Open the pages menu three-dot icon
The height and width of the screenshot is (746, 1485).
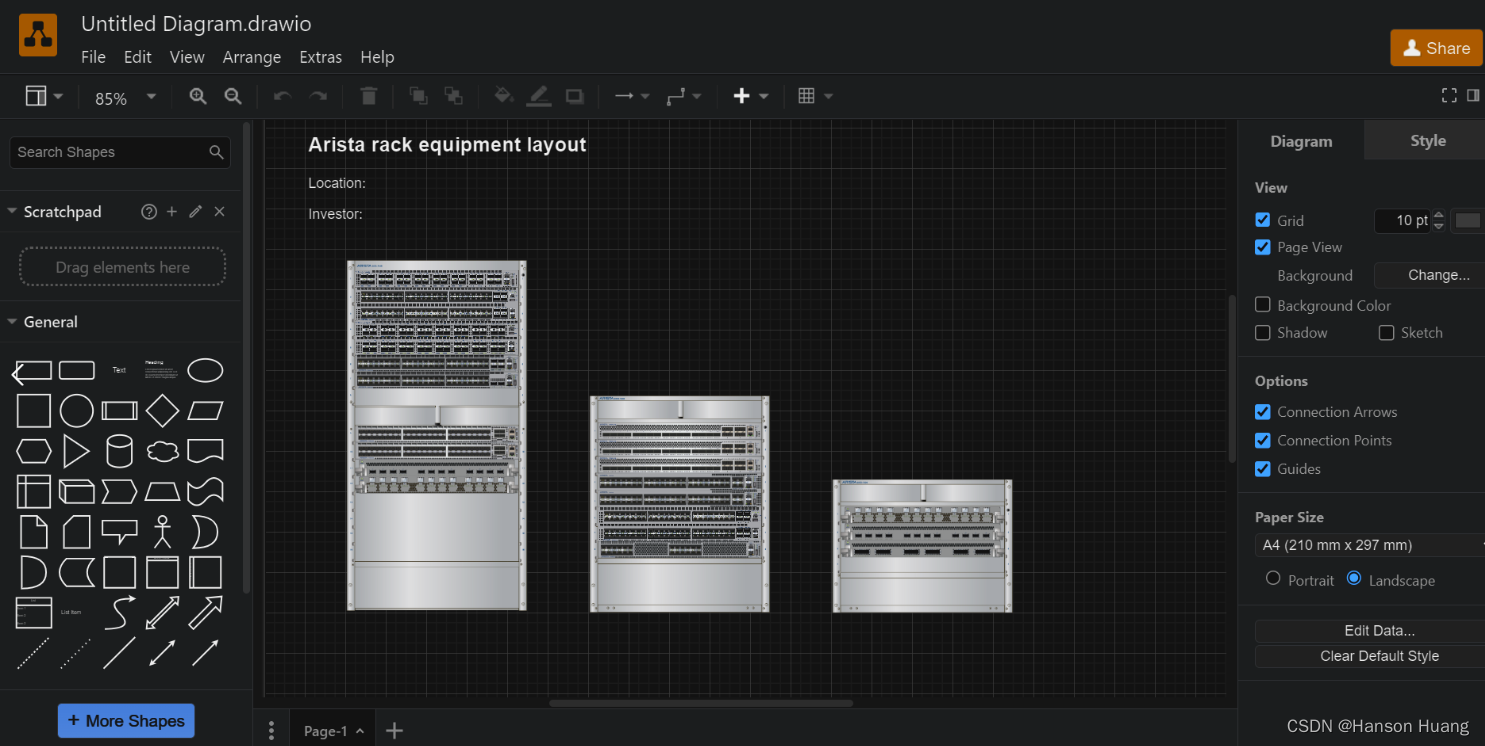(271, 731)
